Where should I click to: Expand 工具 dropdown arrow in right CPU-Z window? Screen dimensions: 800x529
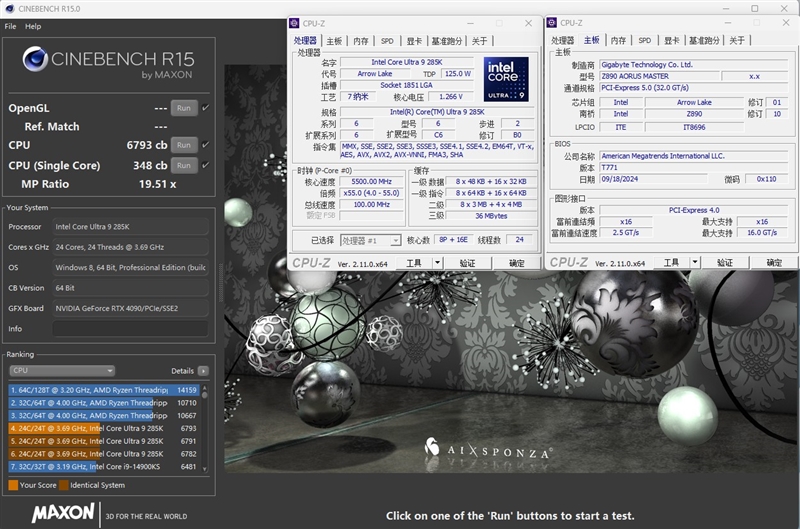(695, 263)
